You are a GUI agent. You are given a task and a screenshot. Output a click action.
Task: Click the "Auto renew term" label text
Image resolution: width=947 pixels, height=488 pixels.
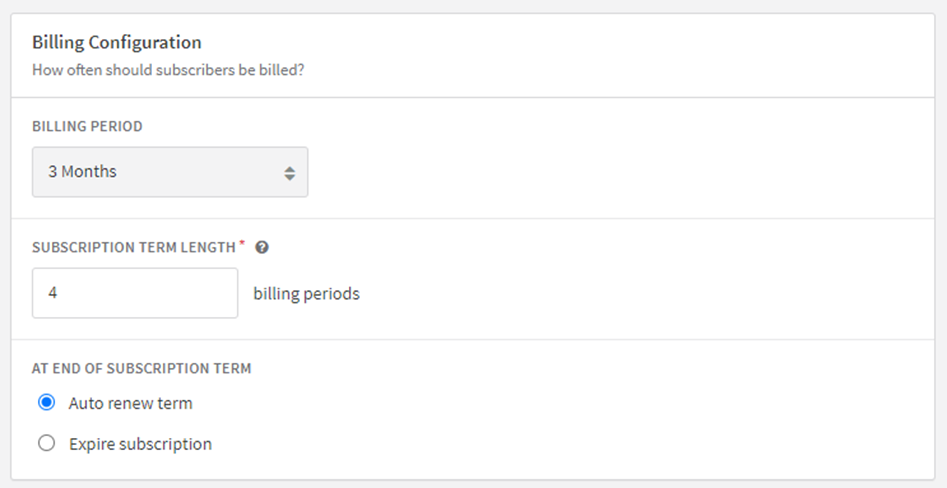coord(130,403)
